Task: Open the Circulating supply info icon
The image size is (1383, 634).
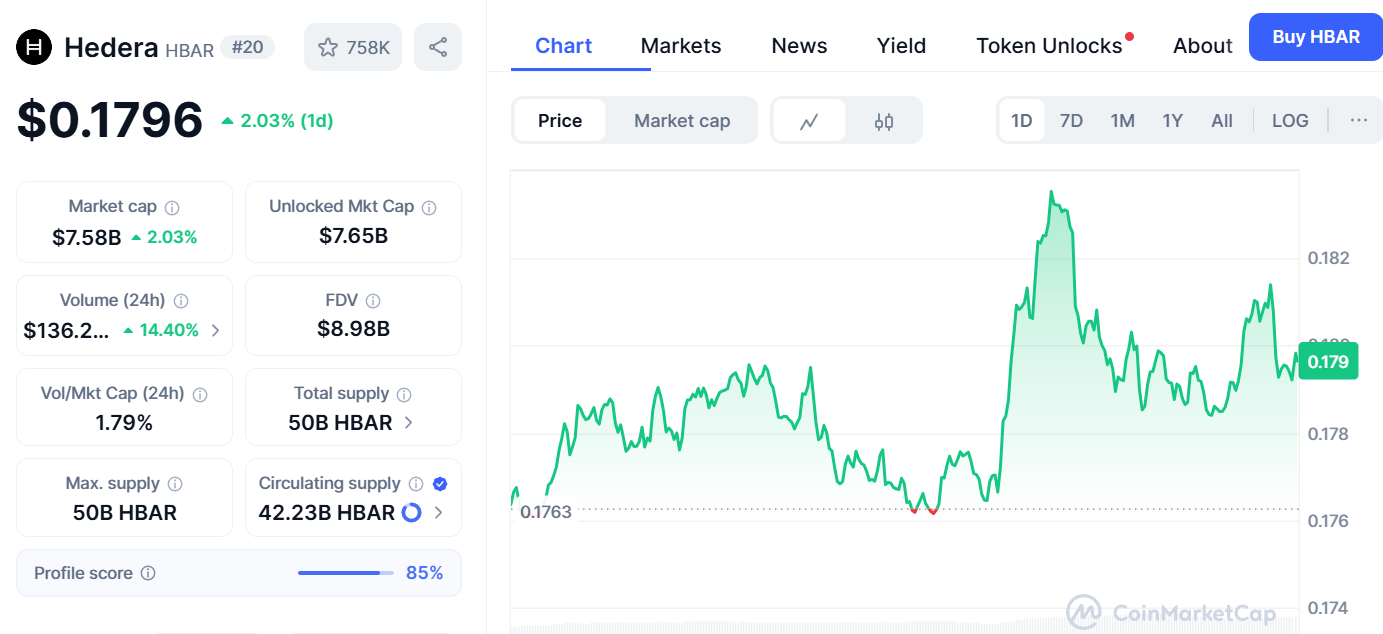Action: click(416, 484)
